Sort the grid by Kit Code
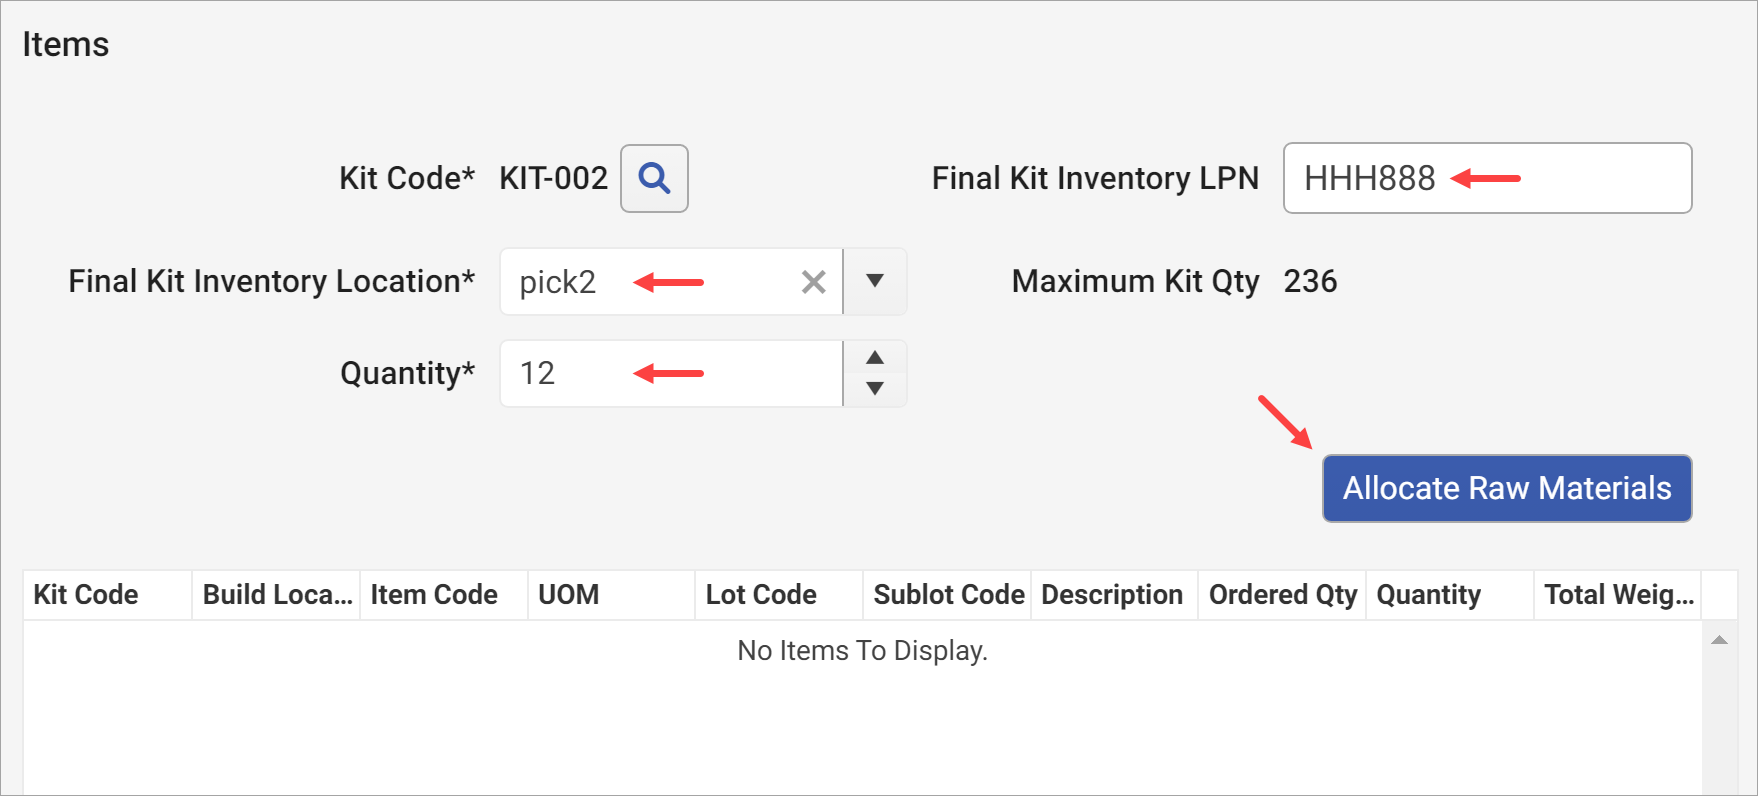This screenshot has height=796, width=1758. pos(85,595)
